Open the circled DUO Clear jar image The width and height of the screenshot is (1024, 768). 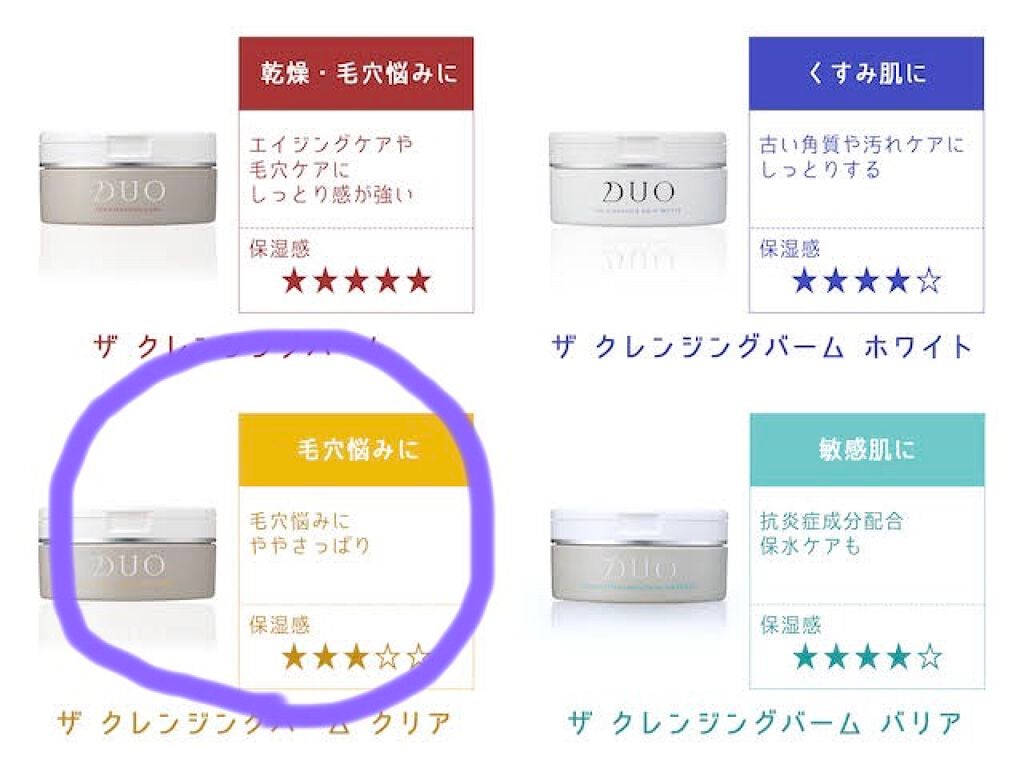point(127,554)
